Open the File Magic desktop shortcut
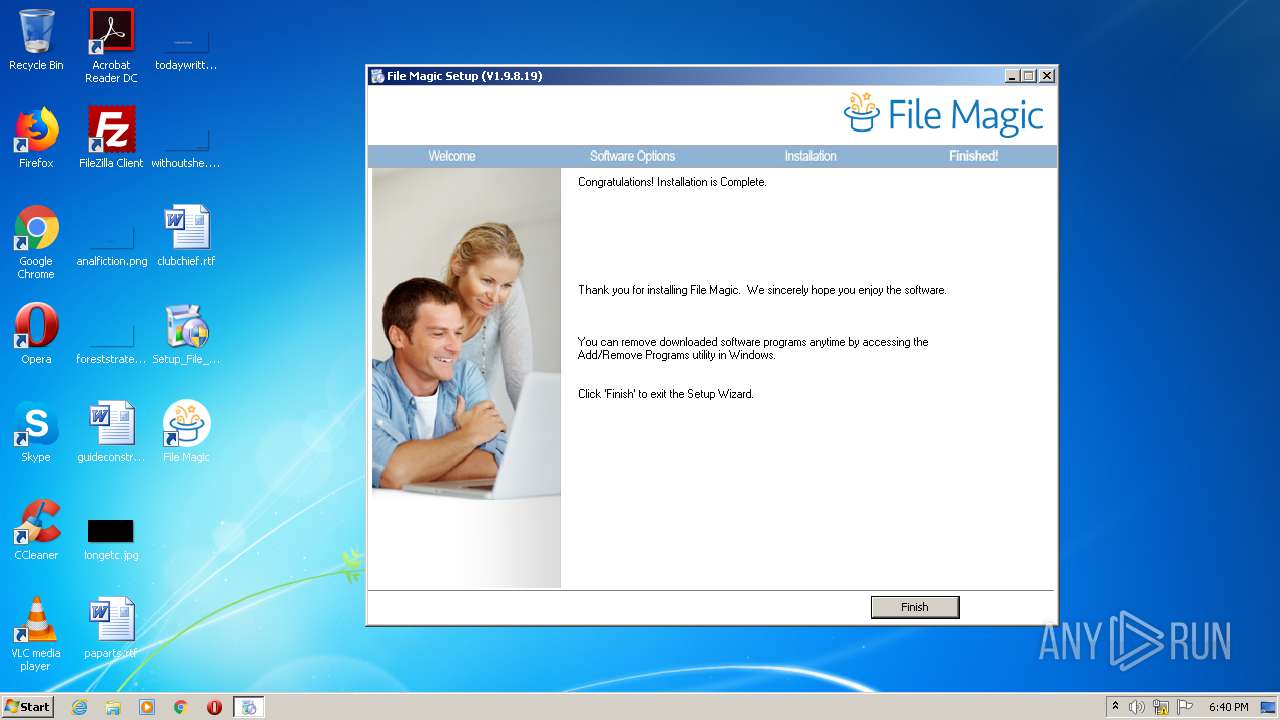The width and height of the screenshot is (1280, 720). click(x=186, y=432)
